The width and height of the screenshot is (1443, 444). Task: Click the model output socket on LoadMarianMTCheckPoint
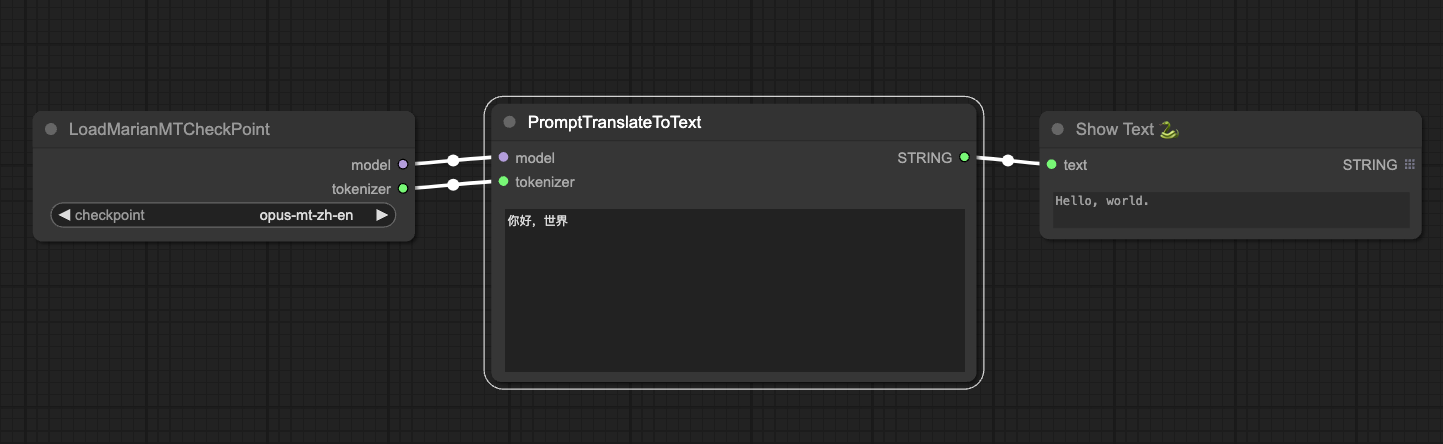(403, 164)
